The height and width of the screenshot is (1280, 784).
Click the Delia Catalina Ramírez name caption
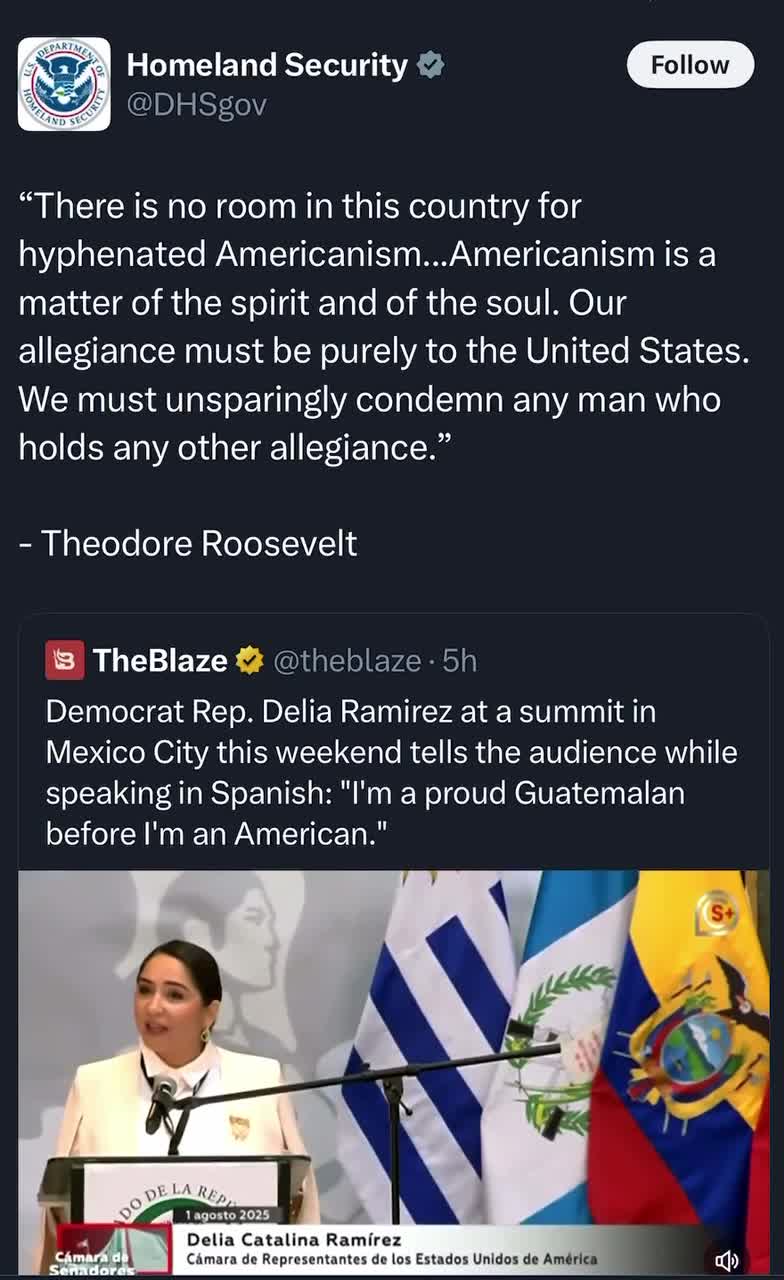pos(294,1240)
